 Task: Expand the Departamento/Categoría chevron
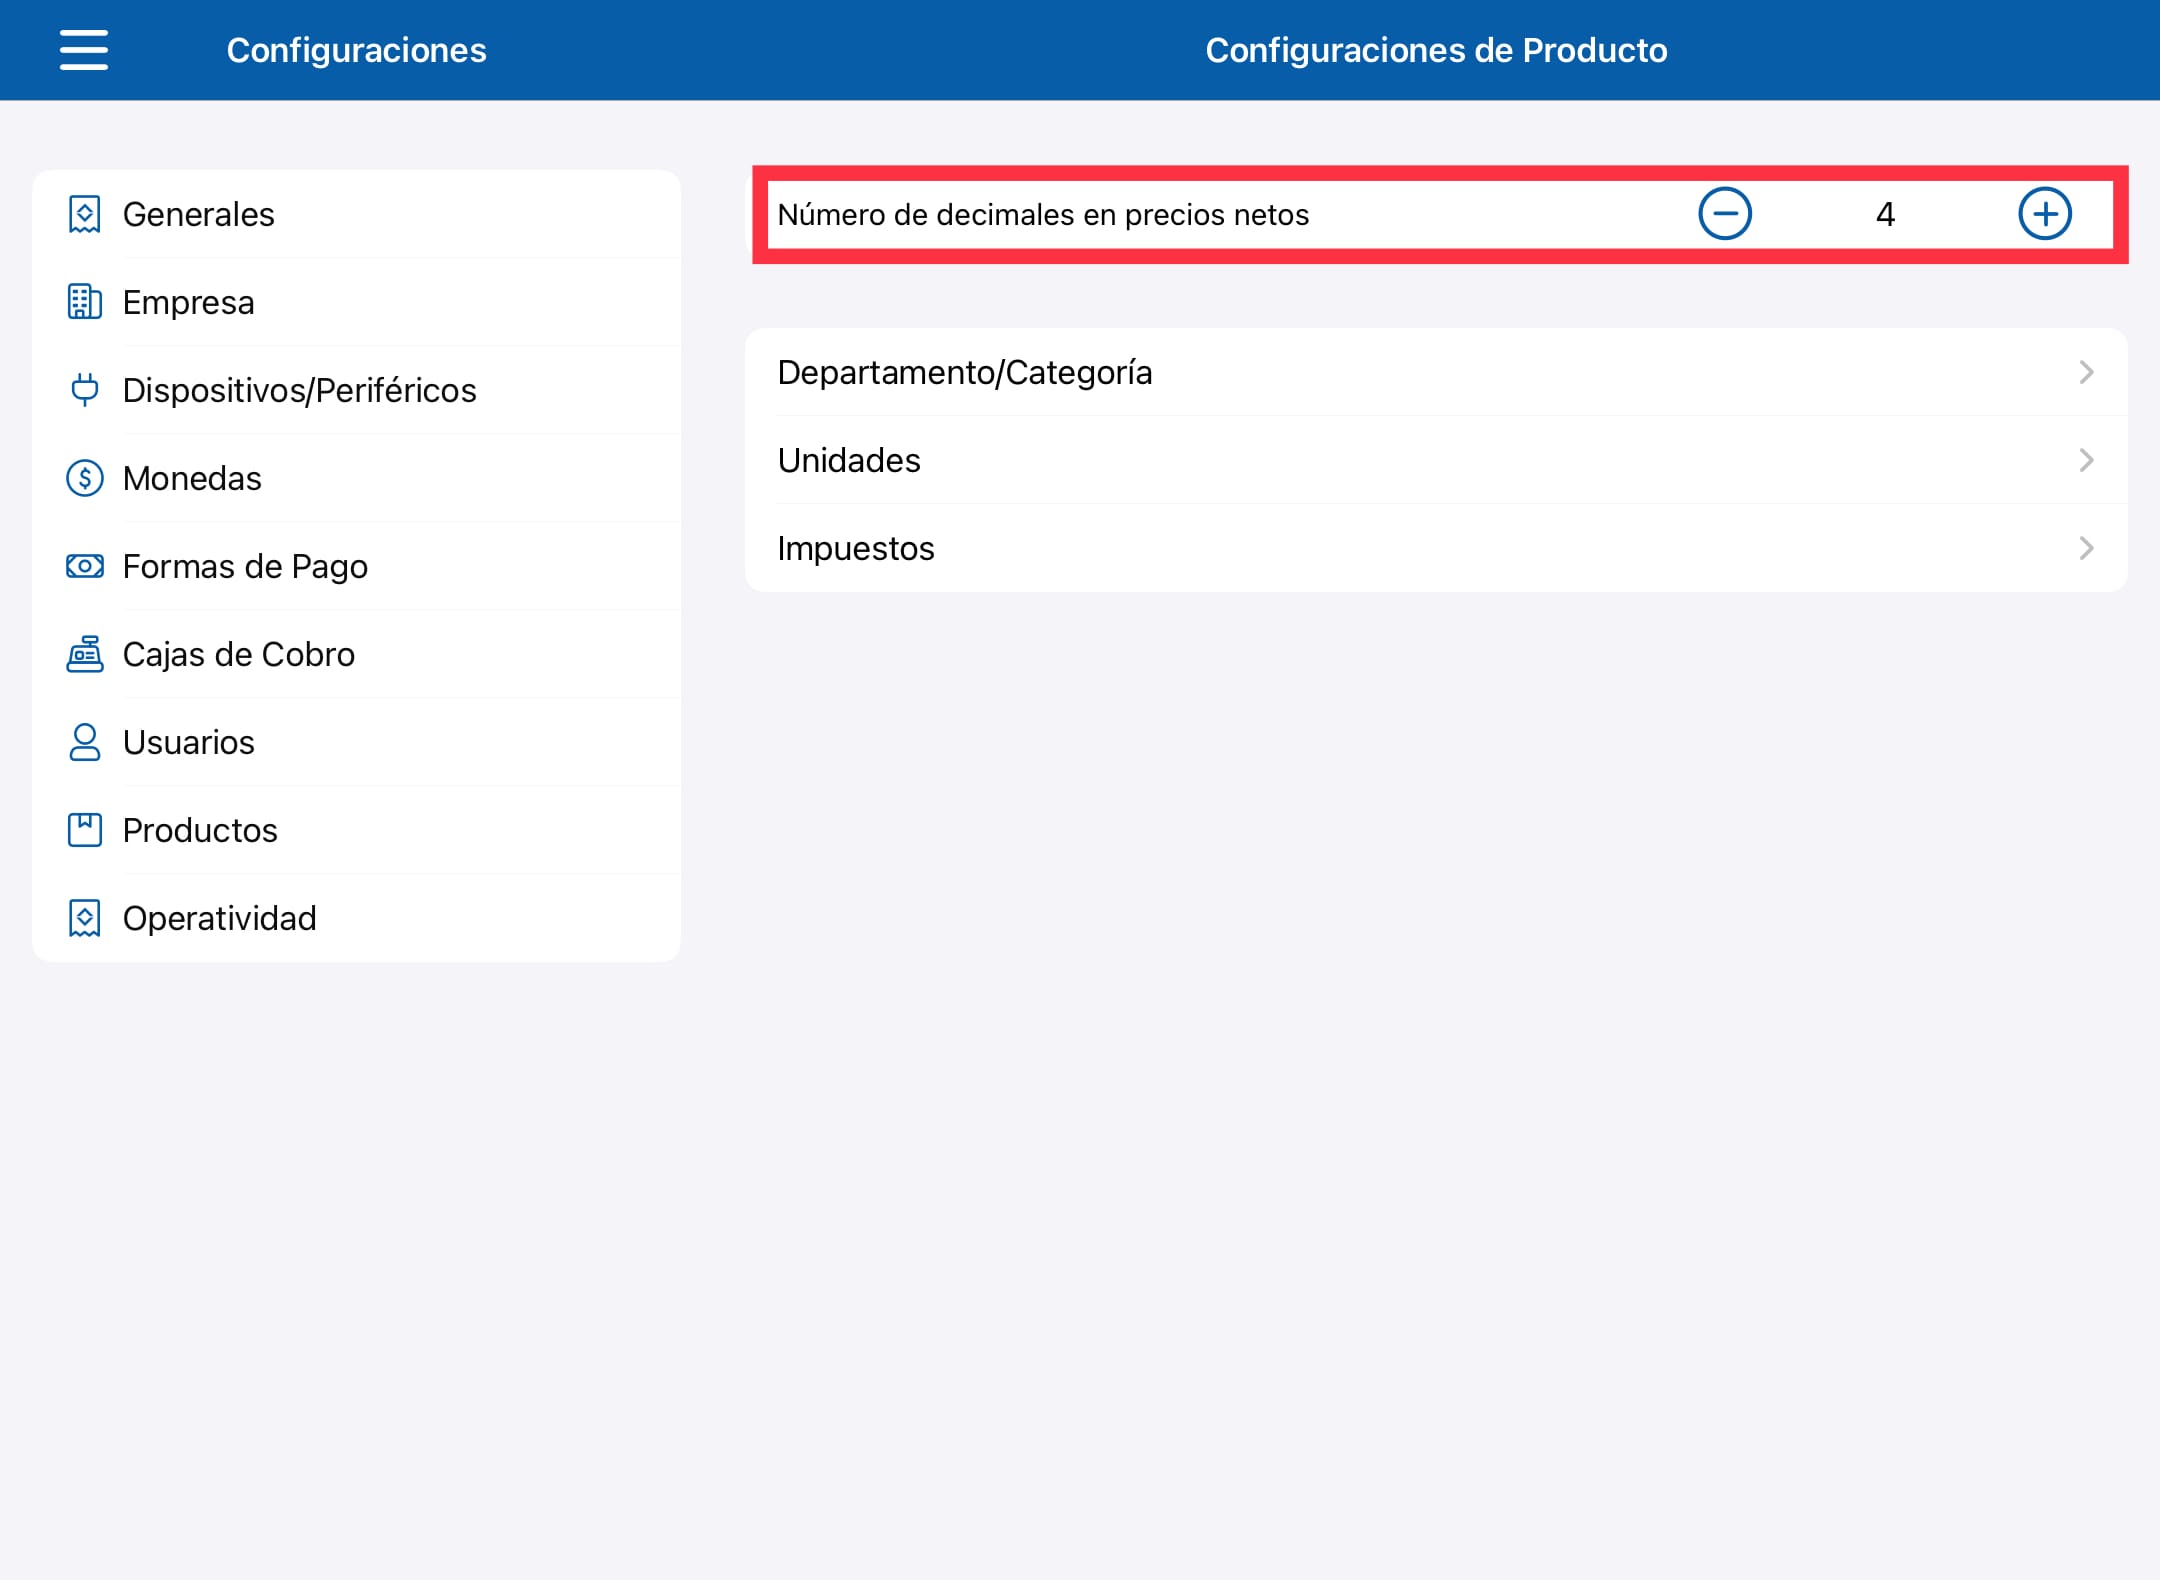(x=2086, y=372)
